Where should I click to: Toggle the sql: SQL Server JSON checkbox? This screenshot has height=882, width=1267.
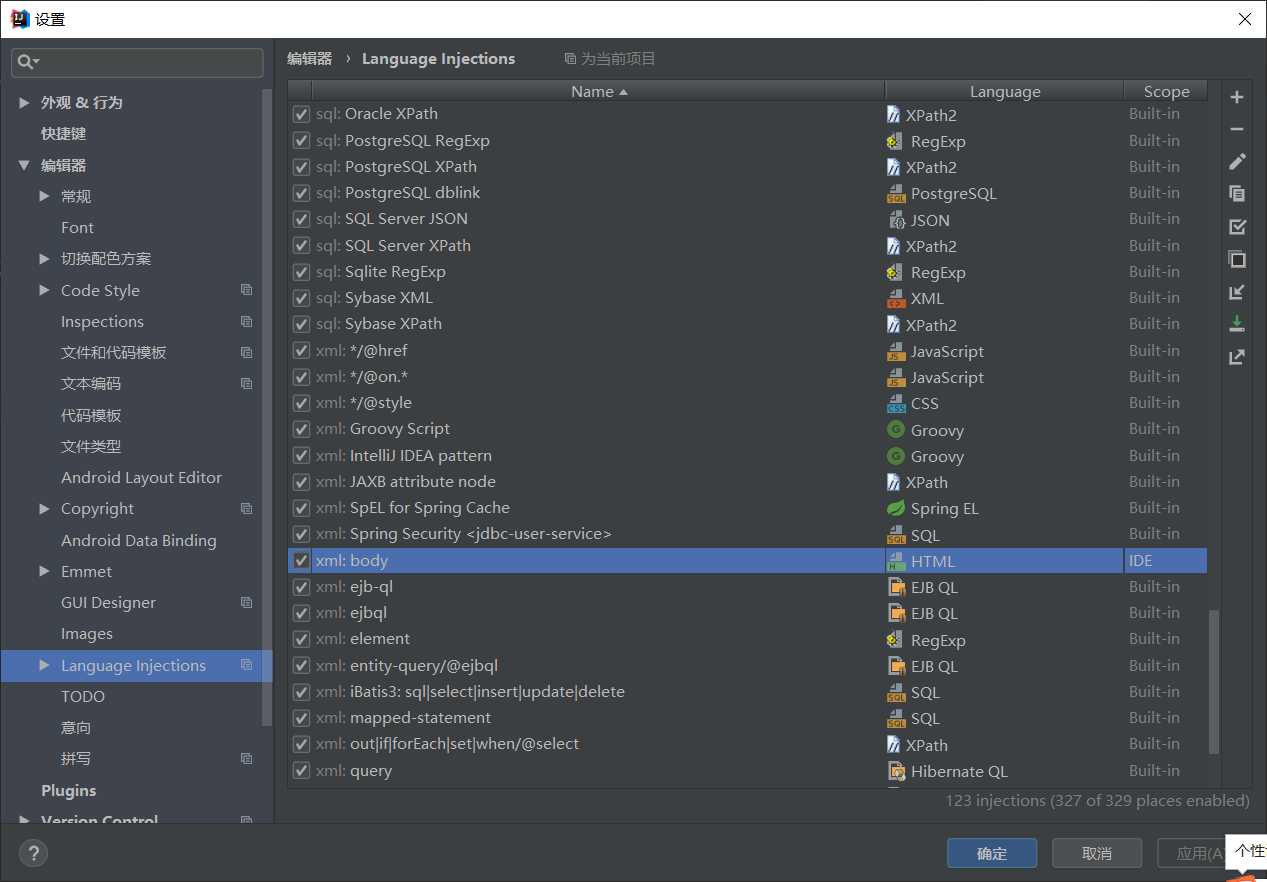click(301, 219)
